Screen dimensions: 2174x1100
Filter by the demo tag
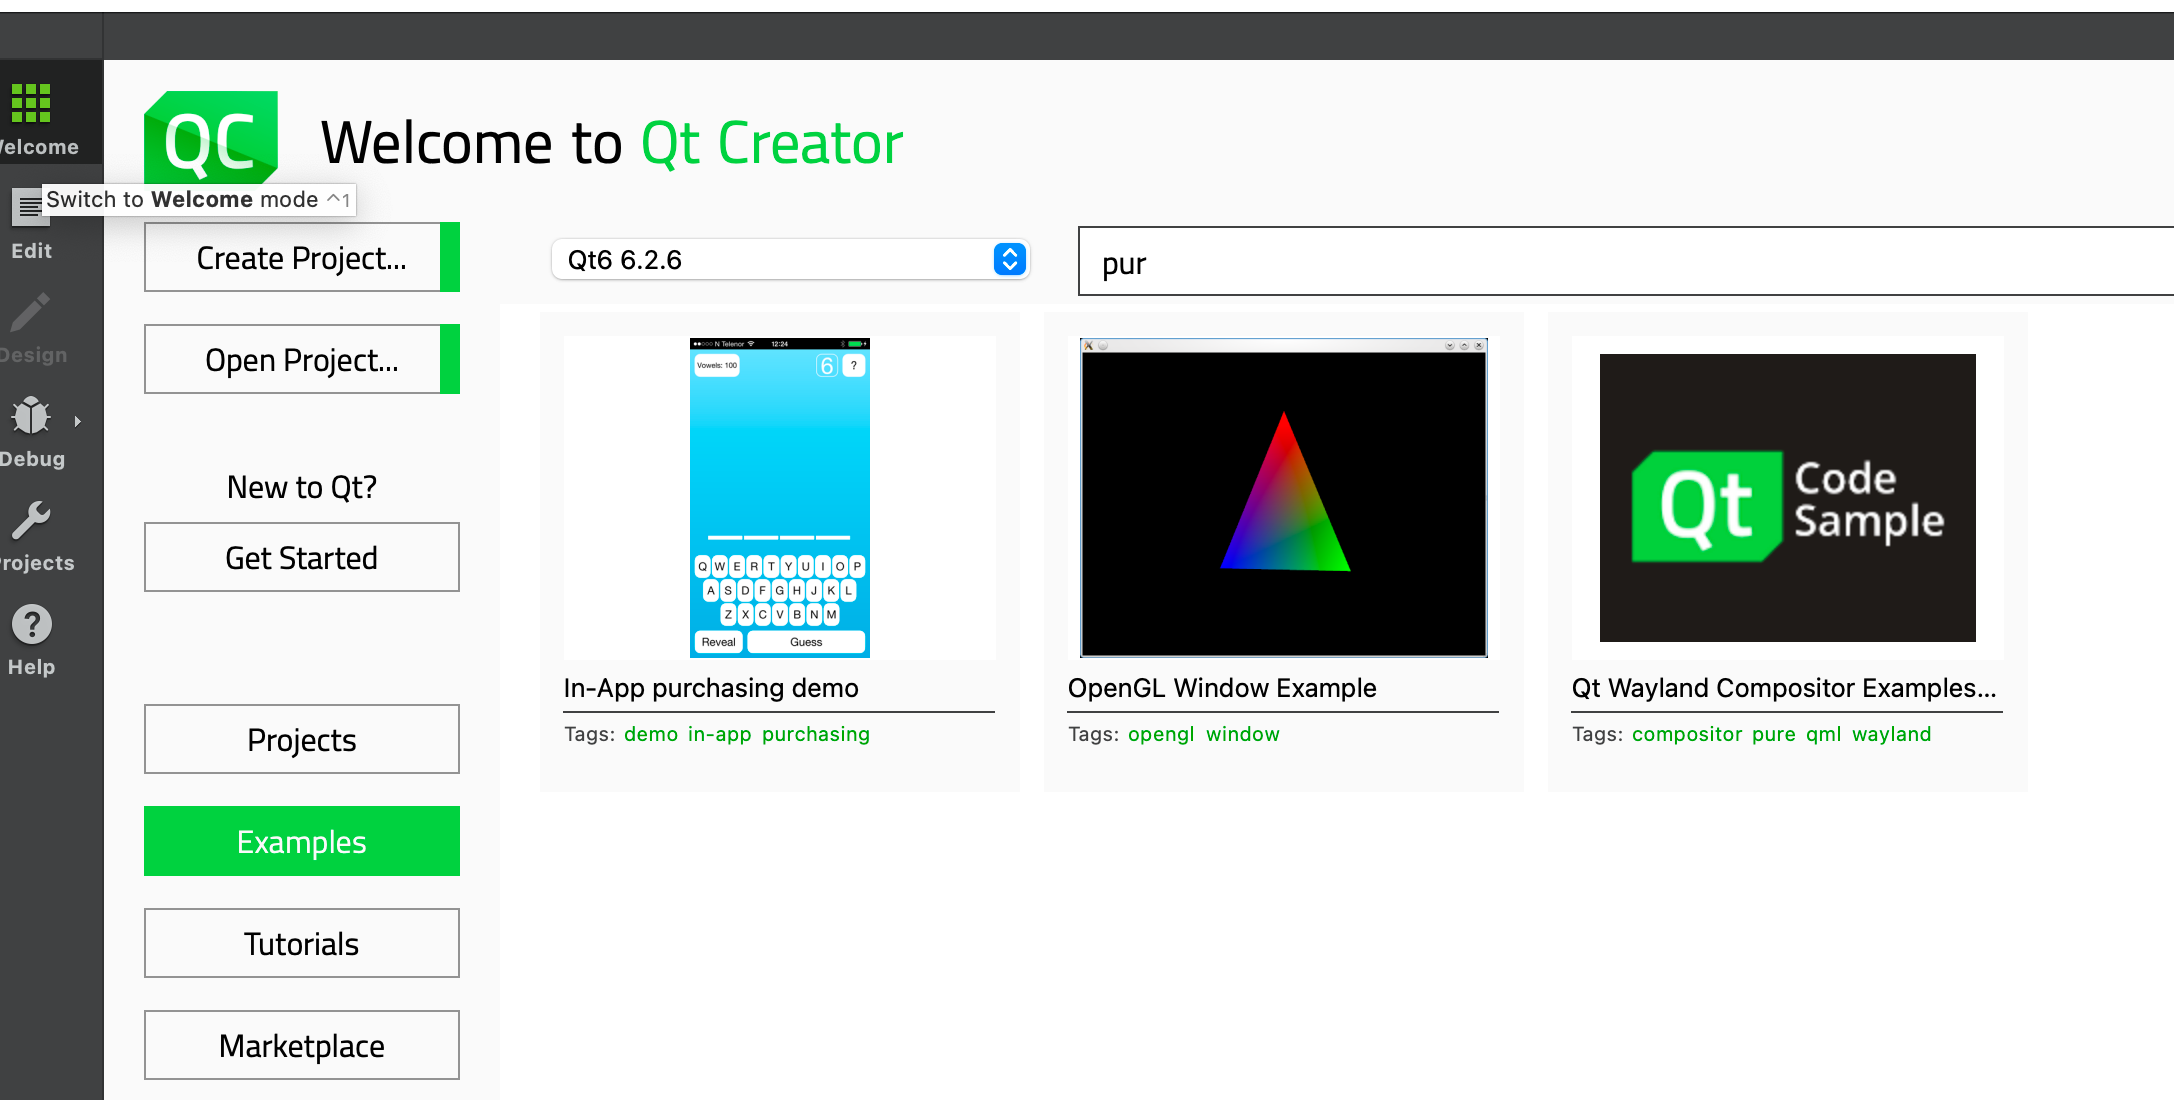pos(651,734)
